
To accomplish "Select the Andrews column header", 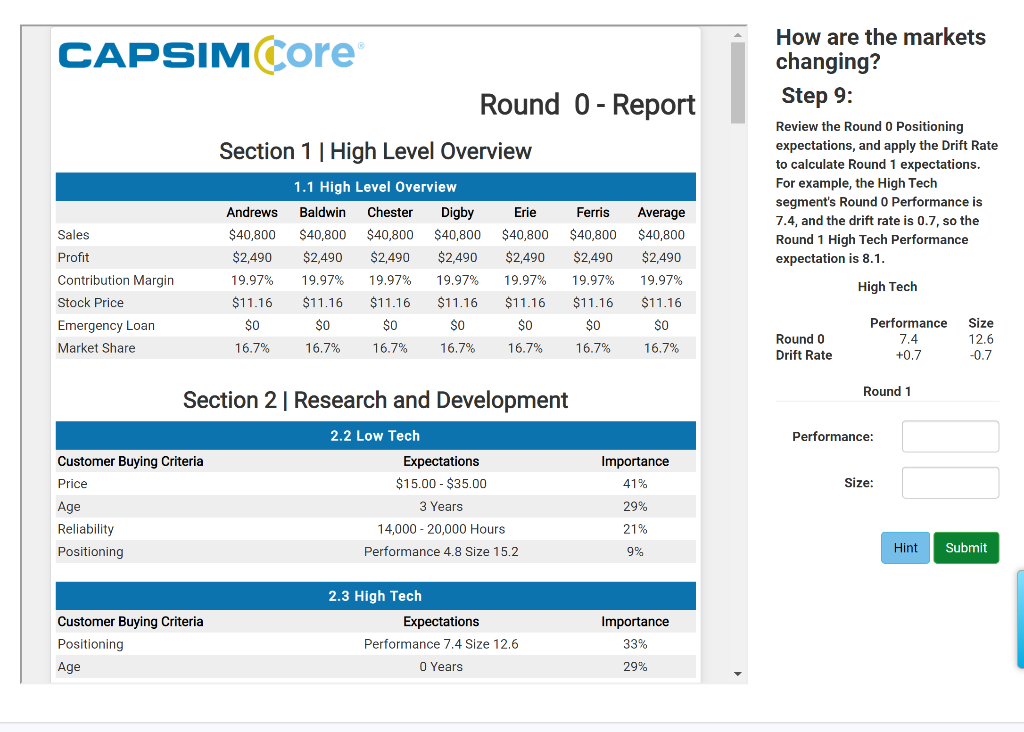I will [x=252, y=212].
